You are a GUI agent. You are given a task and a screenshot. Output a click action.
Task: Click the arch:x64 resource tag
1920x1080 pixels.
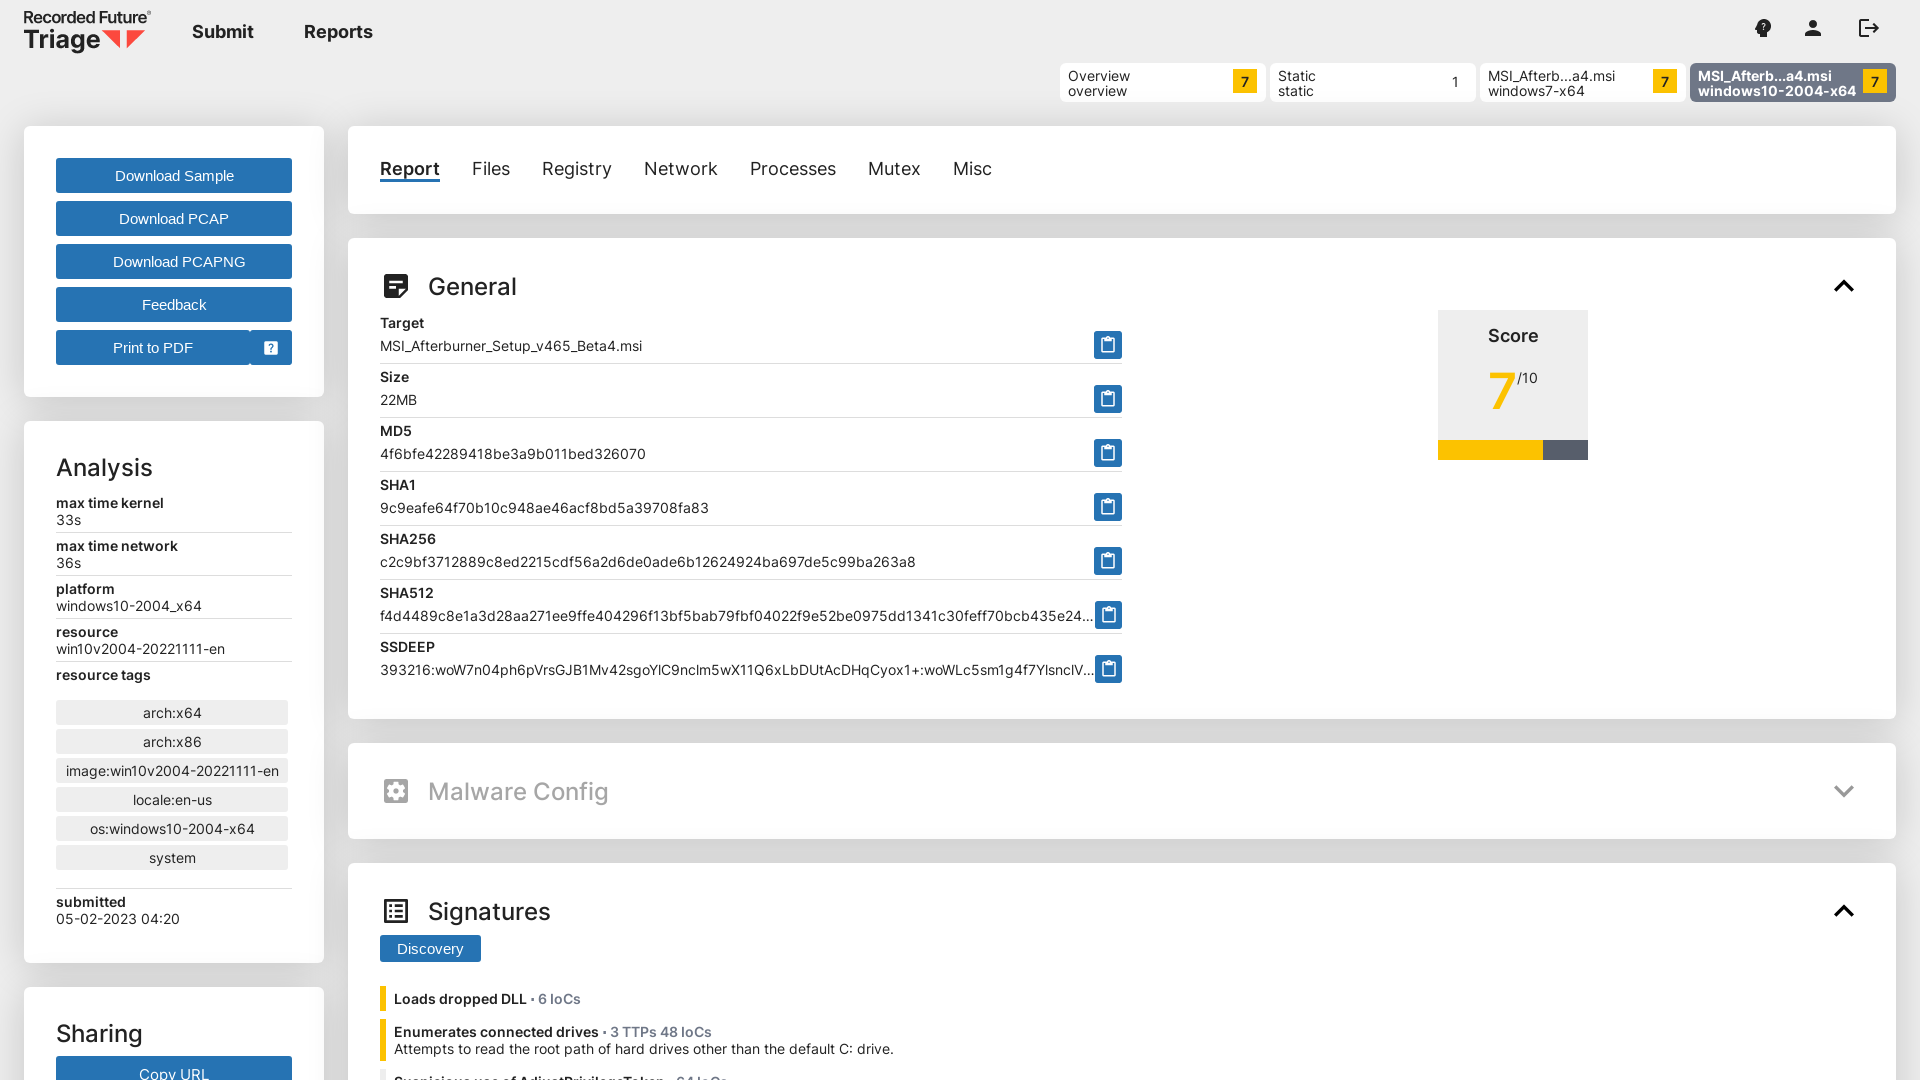(172, 713)
